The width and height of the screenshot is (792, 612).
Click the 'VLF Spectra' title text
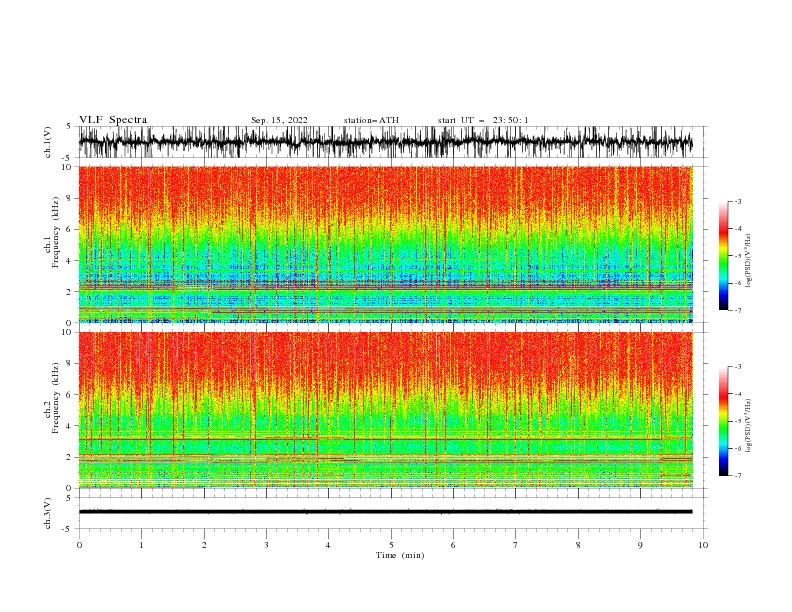click(113, 120)
